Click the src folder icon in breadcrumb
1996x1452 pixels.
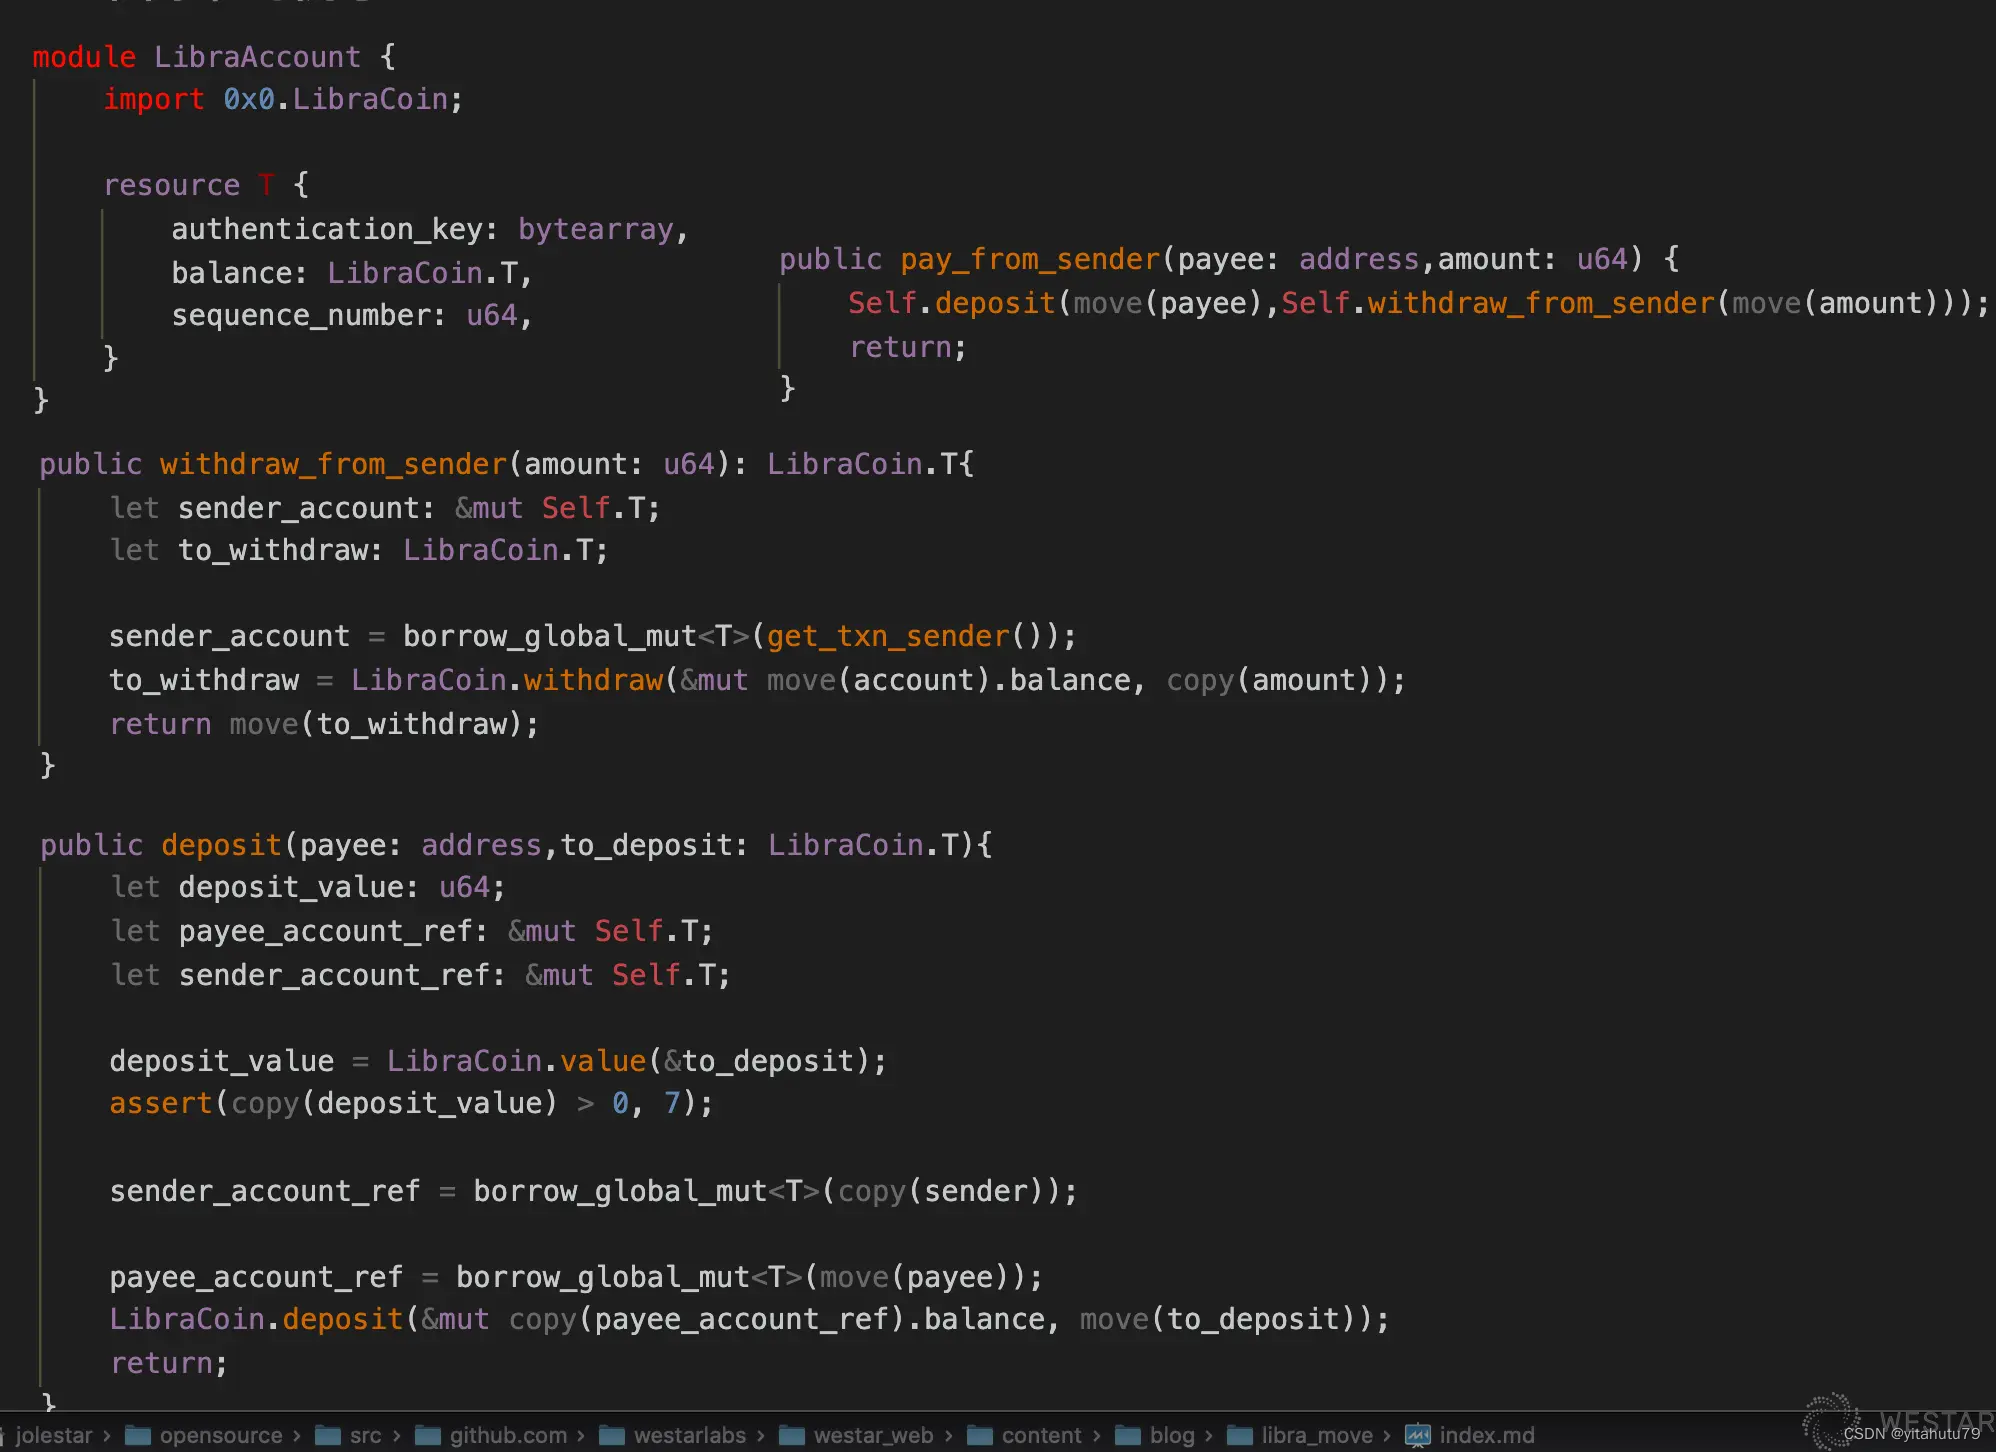[327, 1436]
